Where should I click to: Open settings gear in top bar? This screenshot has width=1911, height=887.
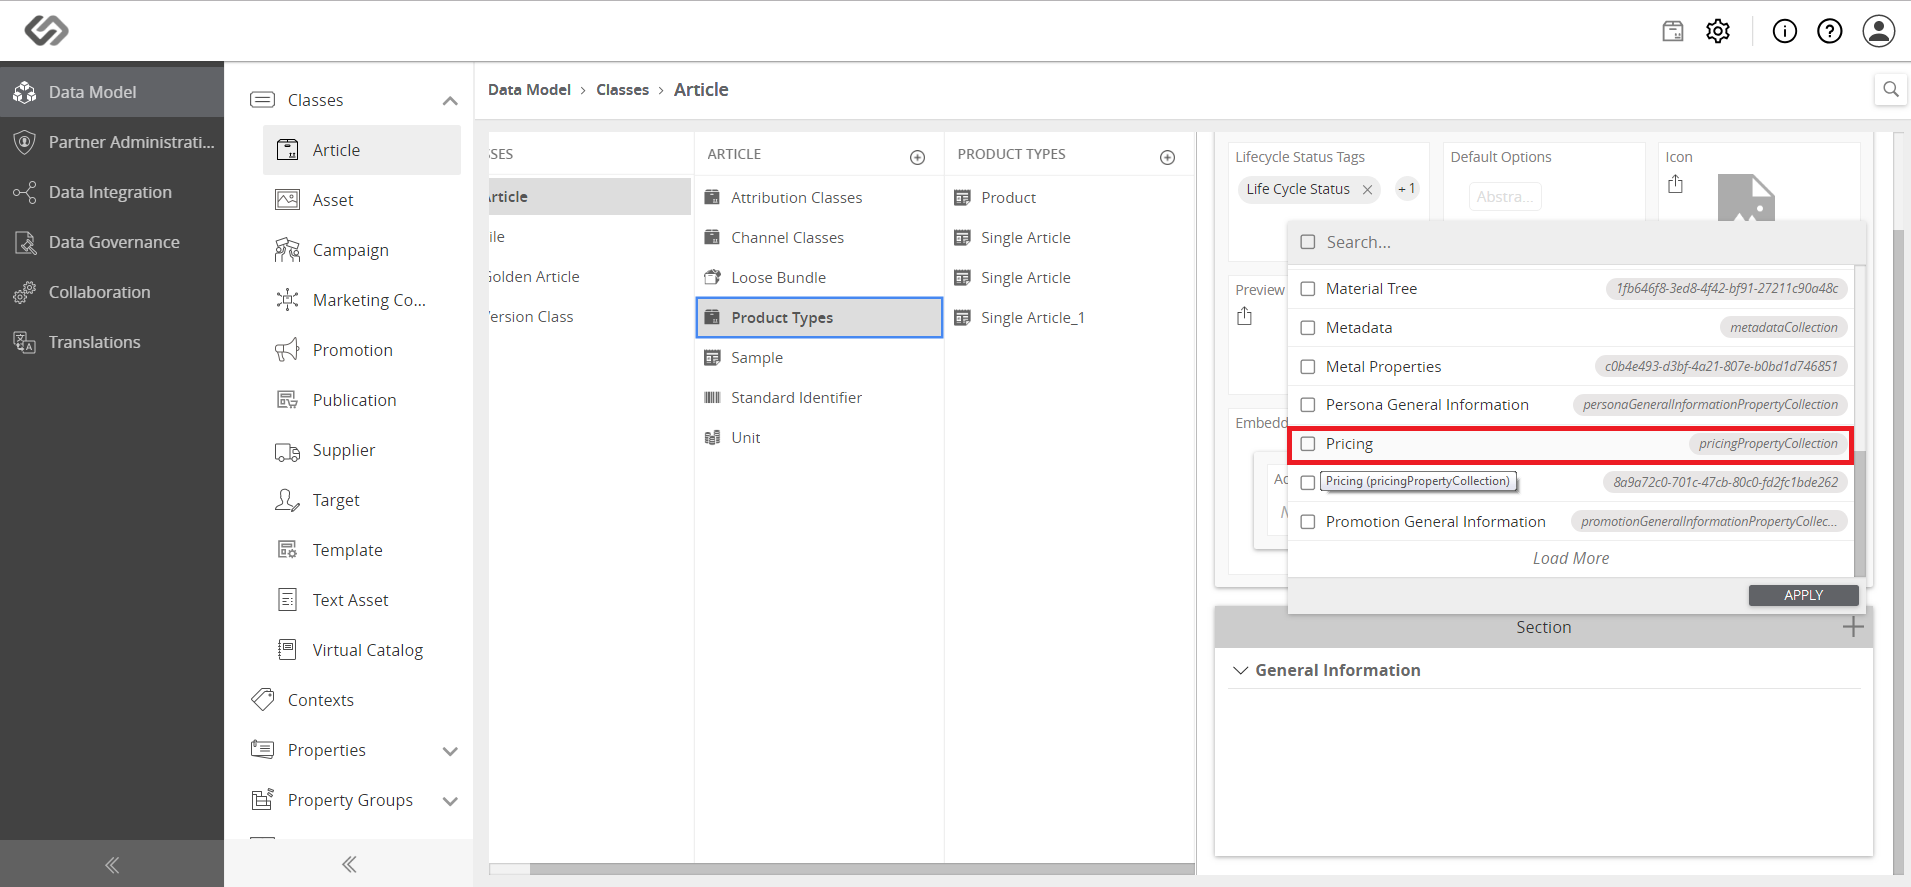(x=1718, y=31)
